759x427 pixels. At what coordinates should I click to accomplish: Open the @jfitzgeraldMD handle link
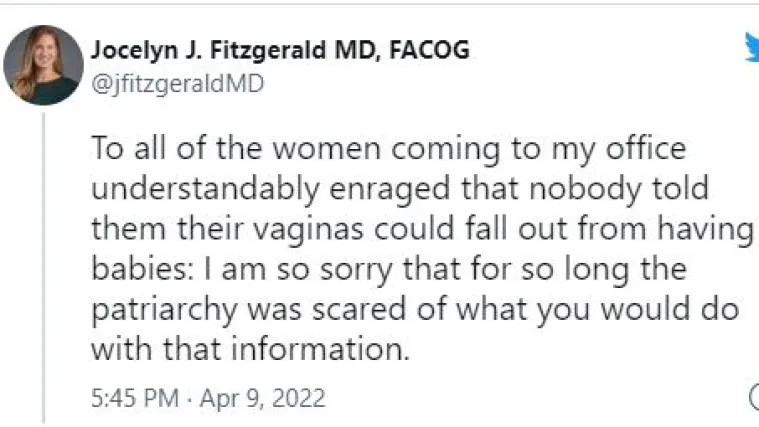(x=177, y=84)
